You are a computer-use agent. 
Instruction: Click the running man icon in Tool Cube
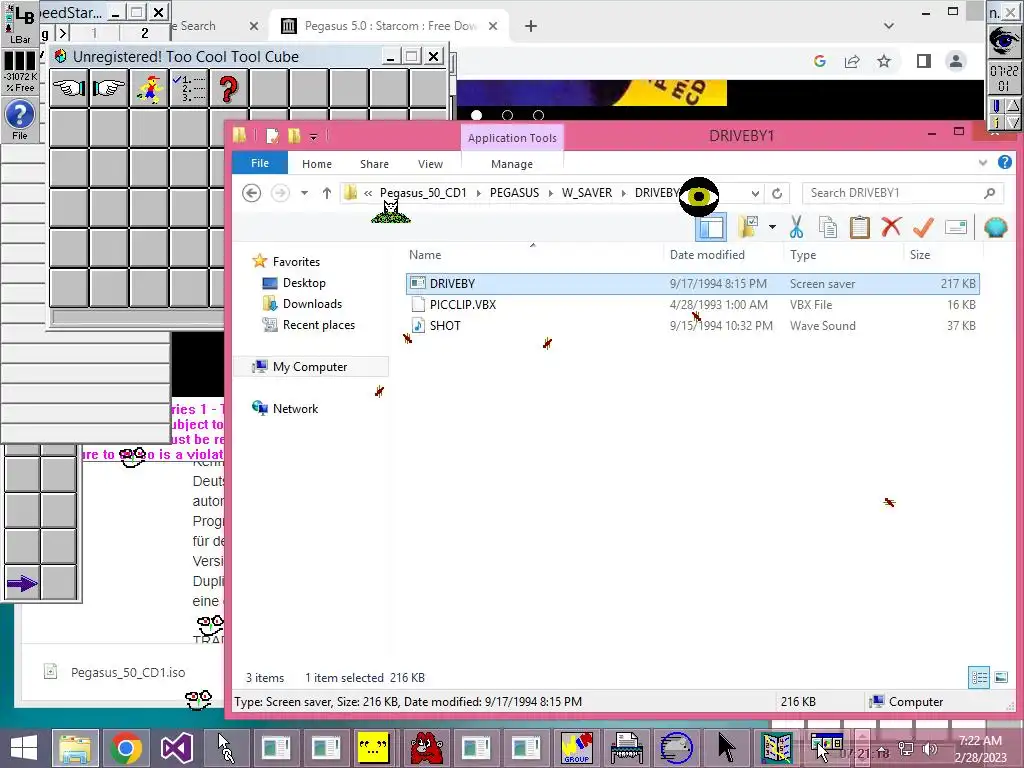(x=150, y=88)
